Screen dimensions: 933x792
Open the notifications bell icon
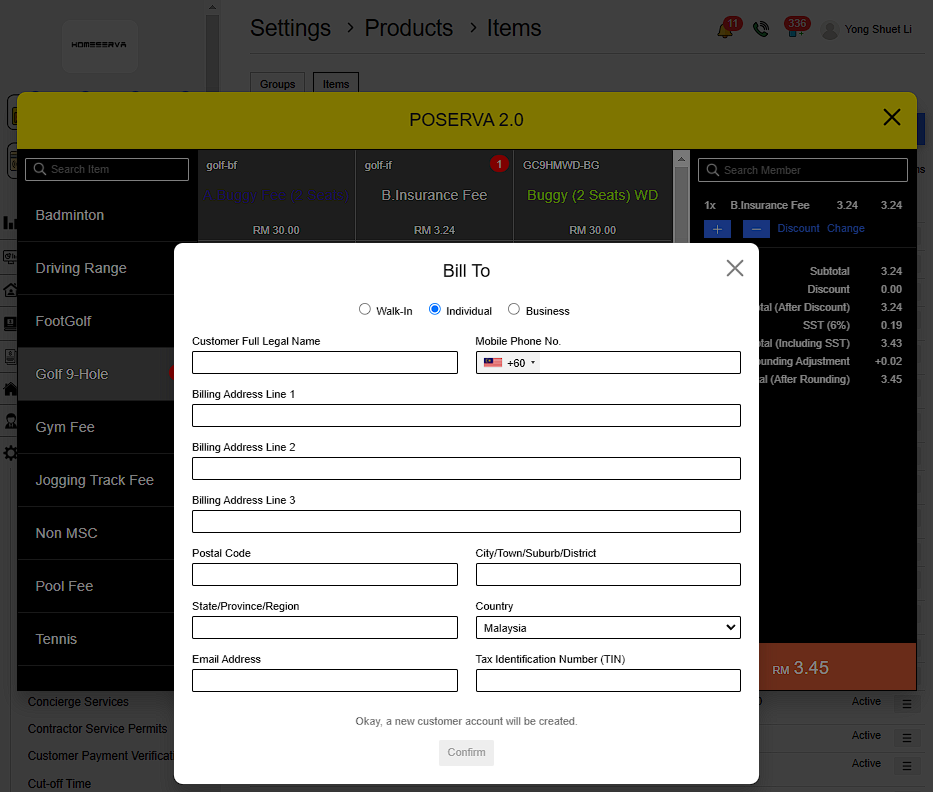point(725,30)
